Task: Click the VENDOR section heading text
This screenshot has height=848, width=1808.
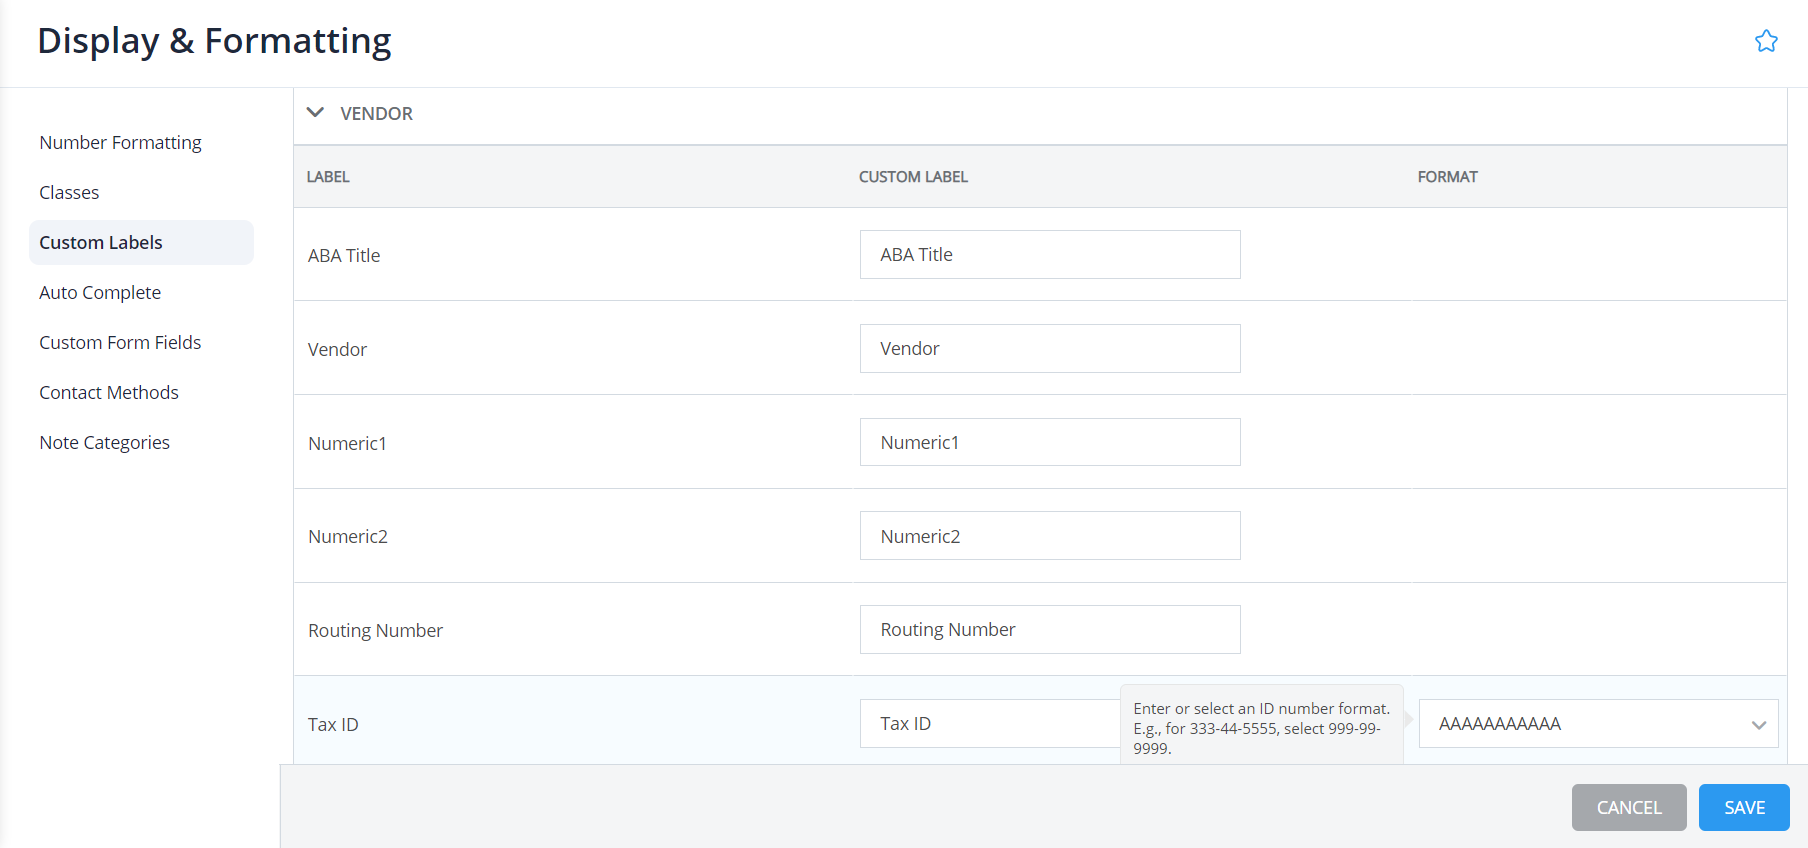Action: (x=376, y=114)
